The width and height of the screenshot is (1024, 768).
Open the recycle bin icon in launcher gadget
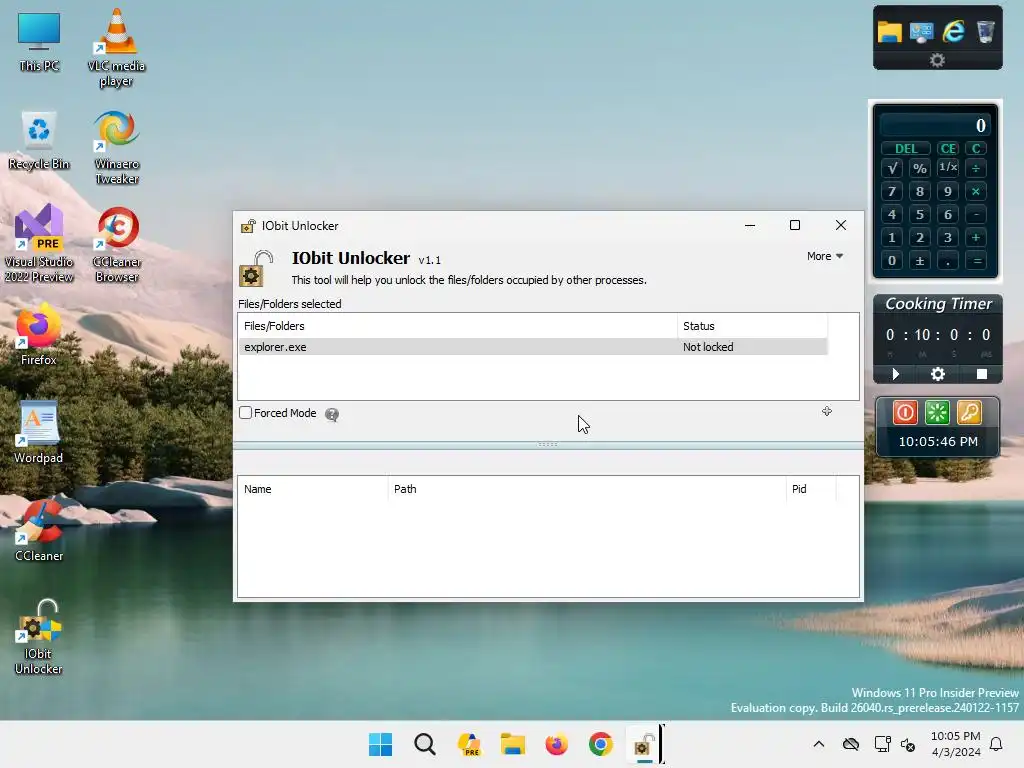(x=985, y=31)
